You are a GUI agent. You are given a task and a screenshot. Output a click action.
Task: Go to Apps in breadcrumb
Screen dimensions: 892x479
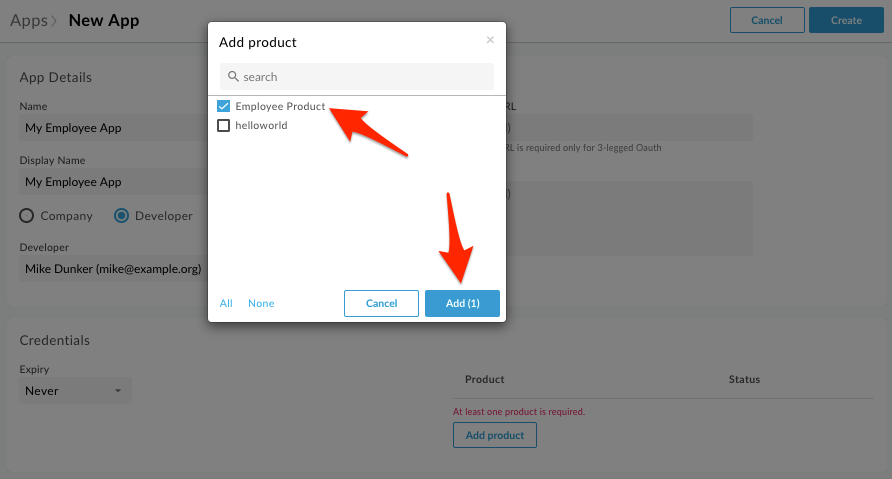pos(29,21)
